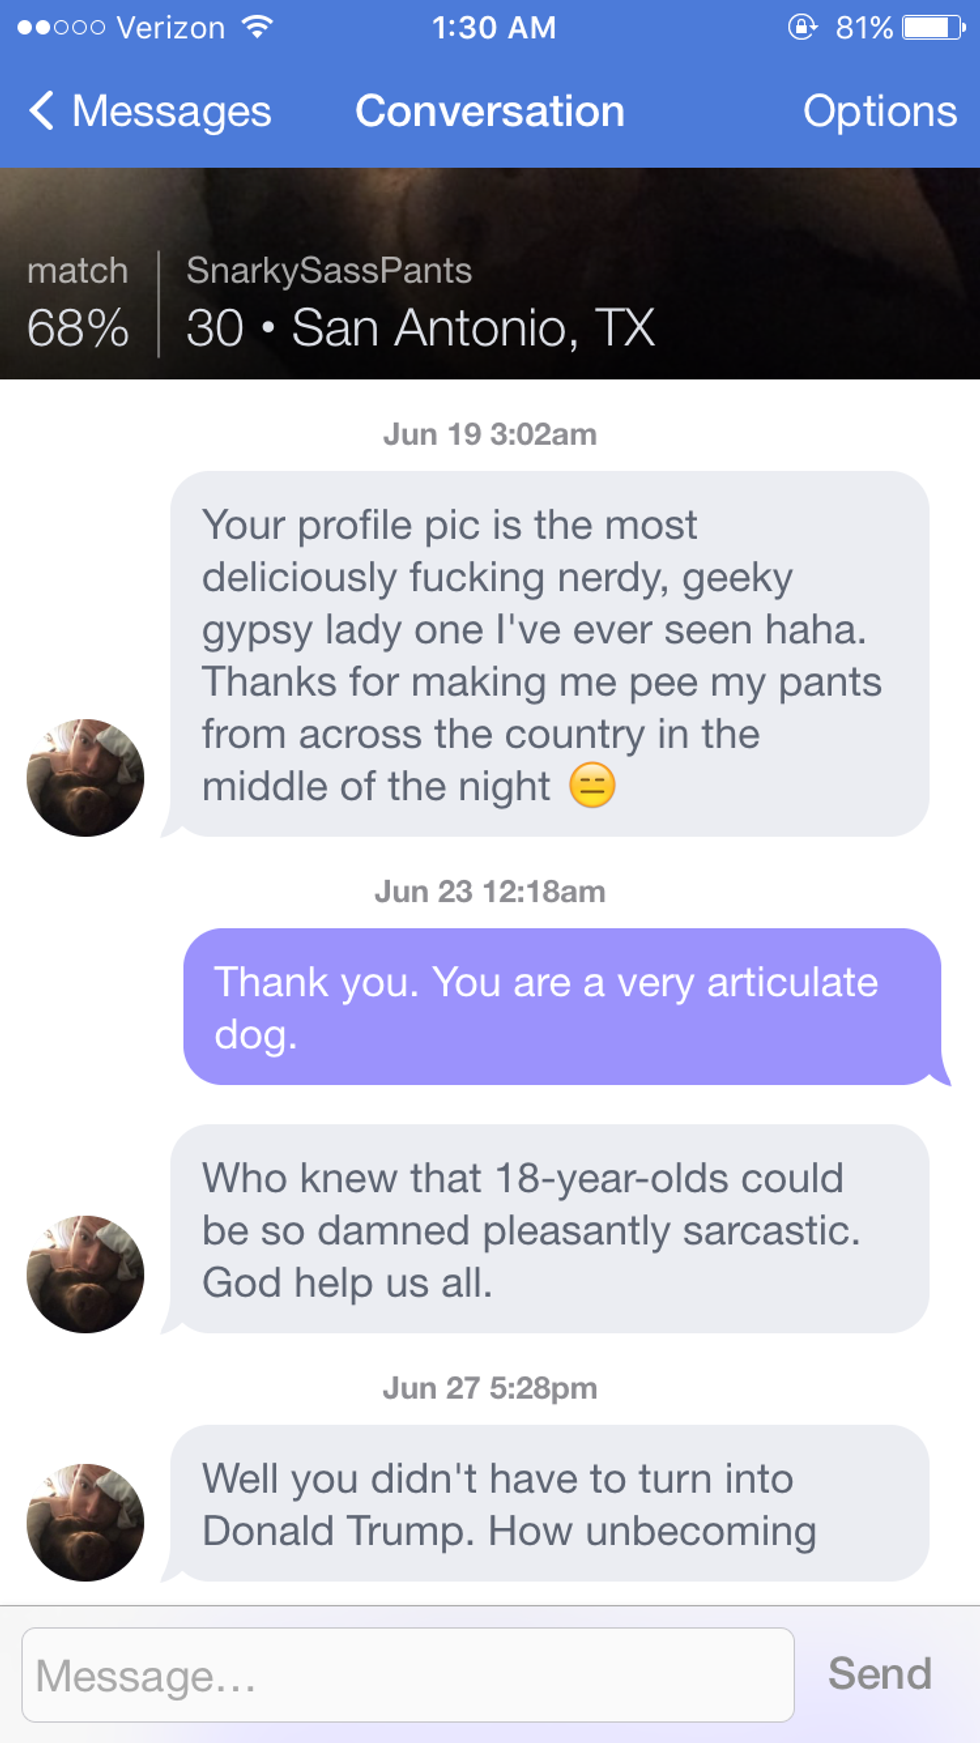Viewport: 980px width, 1743px height.
Task: Open SnarkySassPants profile from username
Action: [329, 271]
